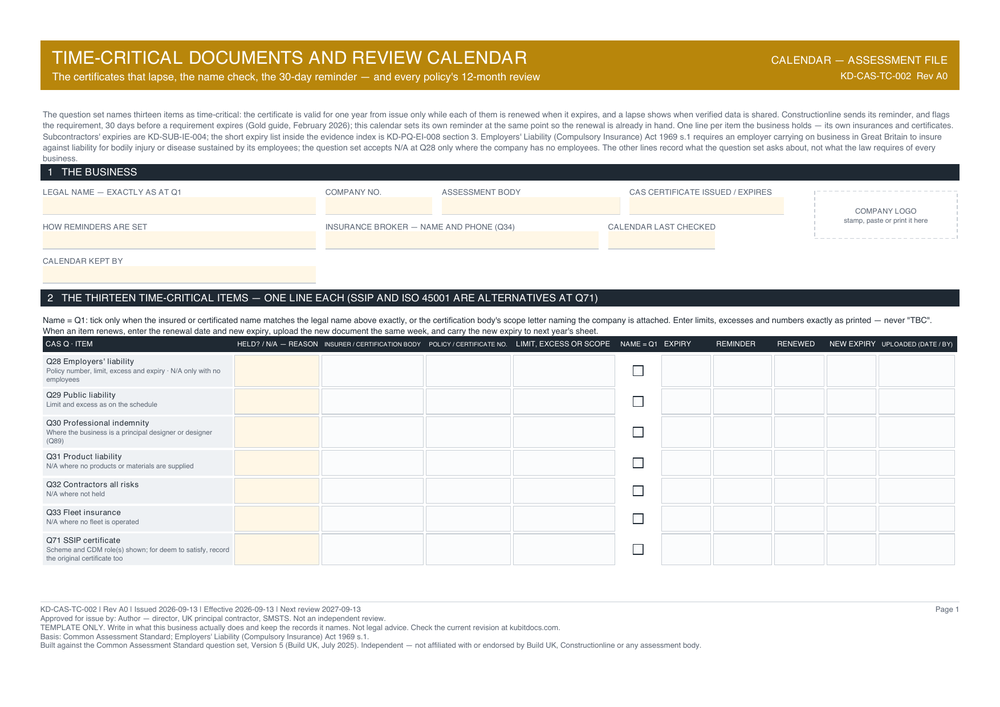Click the 'Q31 Product liability' row label
This screenshot has width=1000, height=707.
click(84, 456)
